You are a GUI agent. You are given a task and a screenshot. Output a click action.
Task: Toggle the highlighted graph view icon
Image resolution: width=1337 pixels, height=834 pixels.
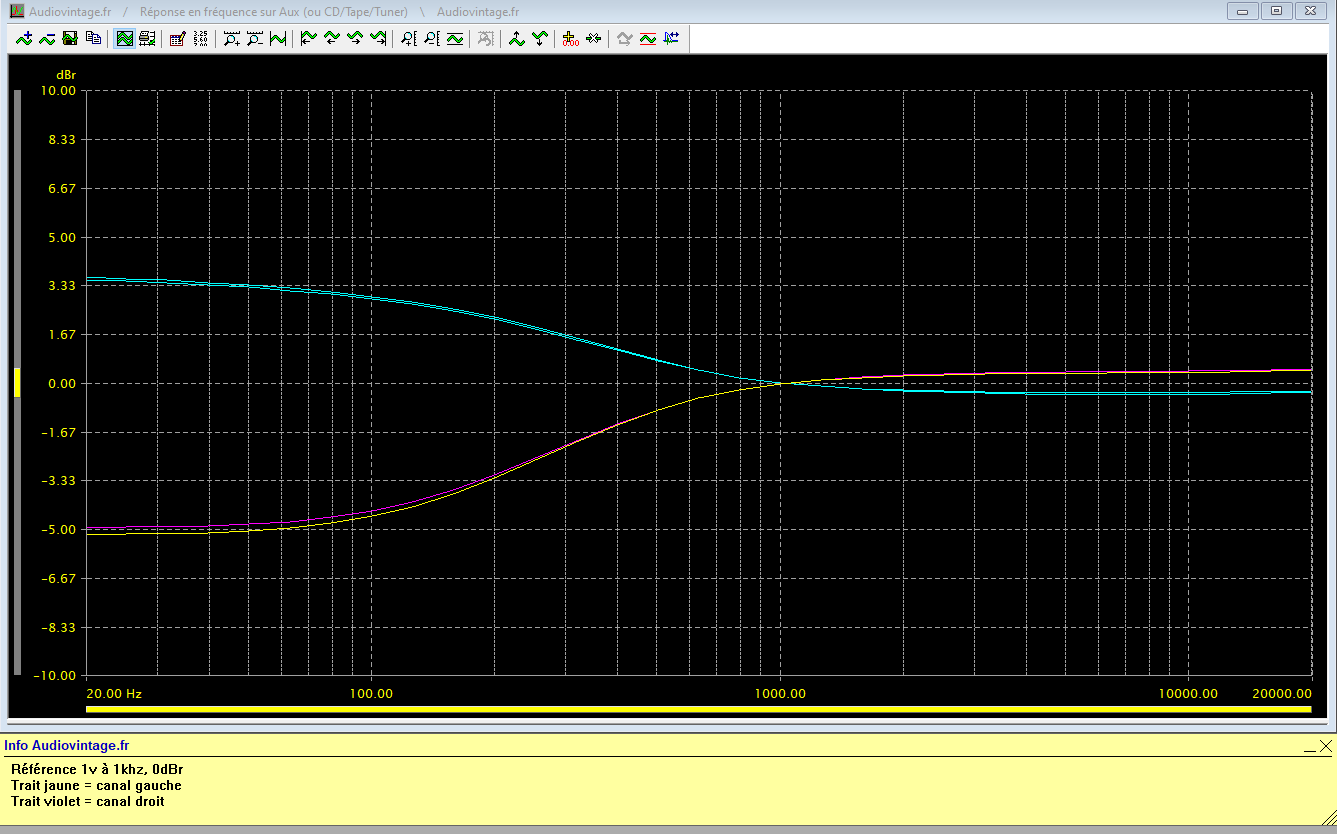[x=124, y=39]
